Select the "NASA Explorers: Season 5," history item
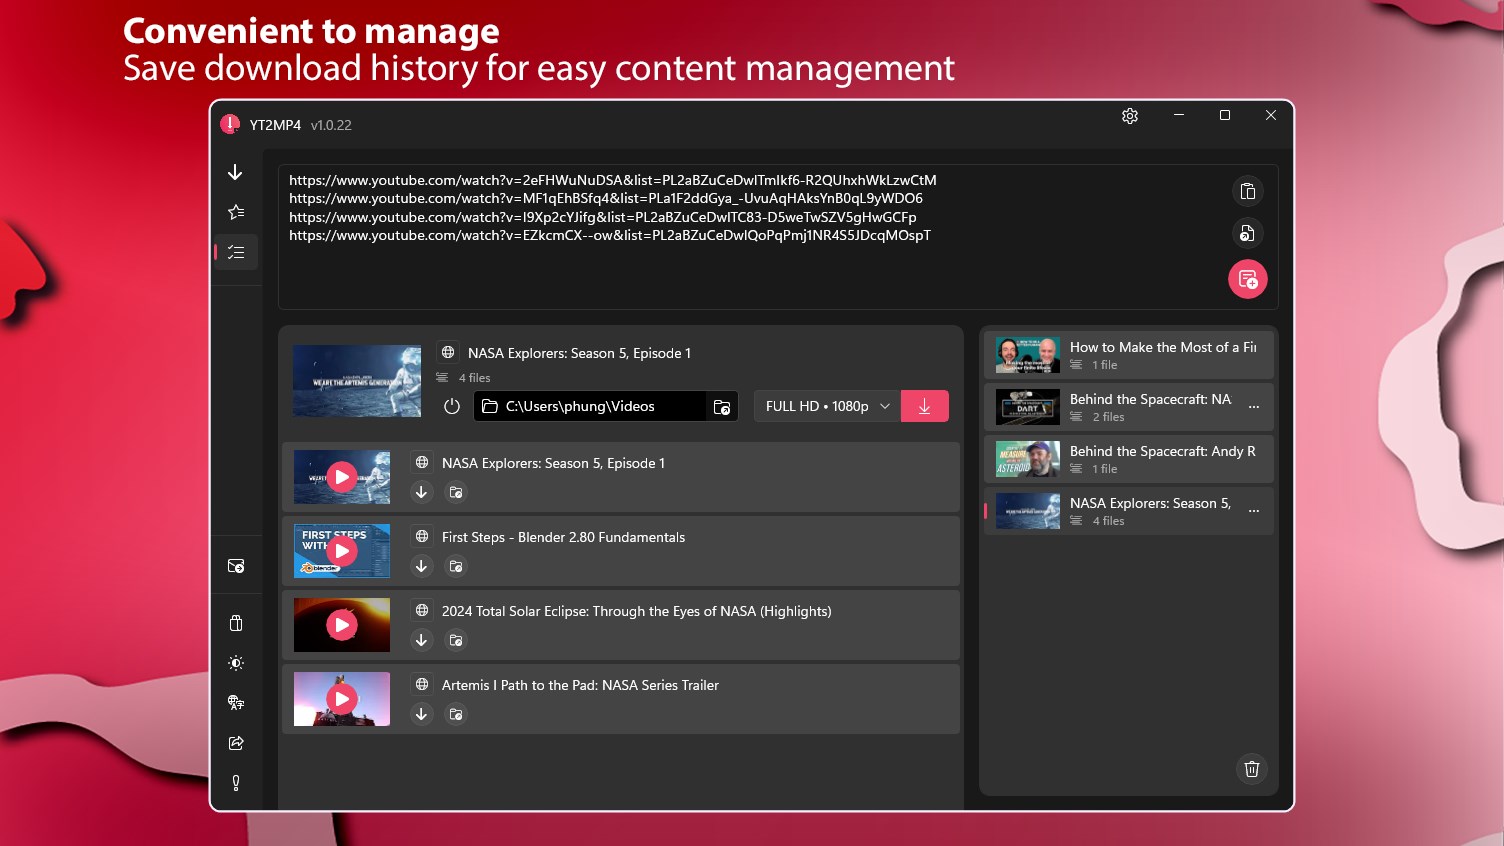Image resolution: width=1504 pixels, height=846 pixels. tap(1129, 511)
